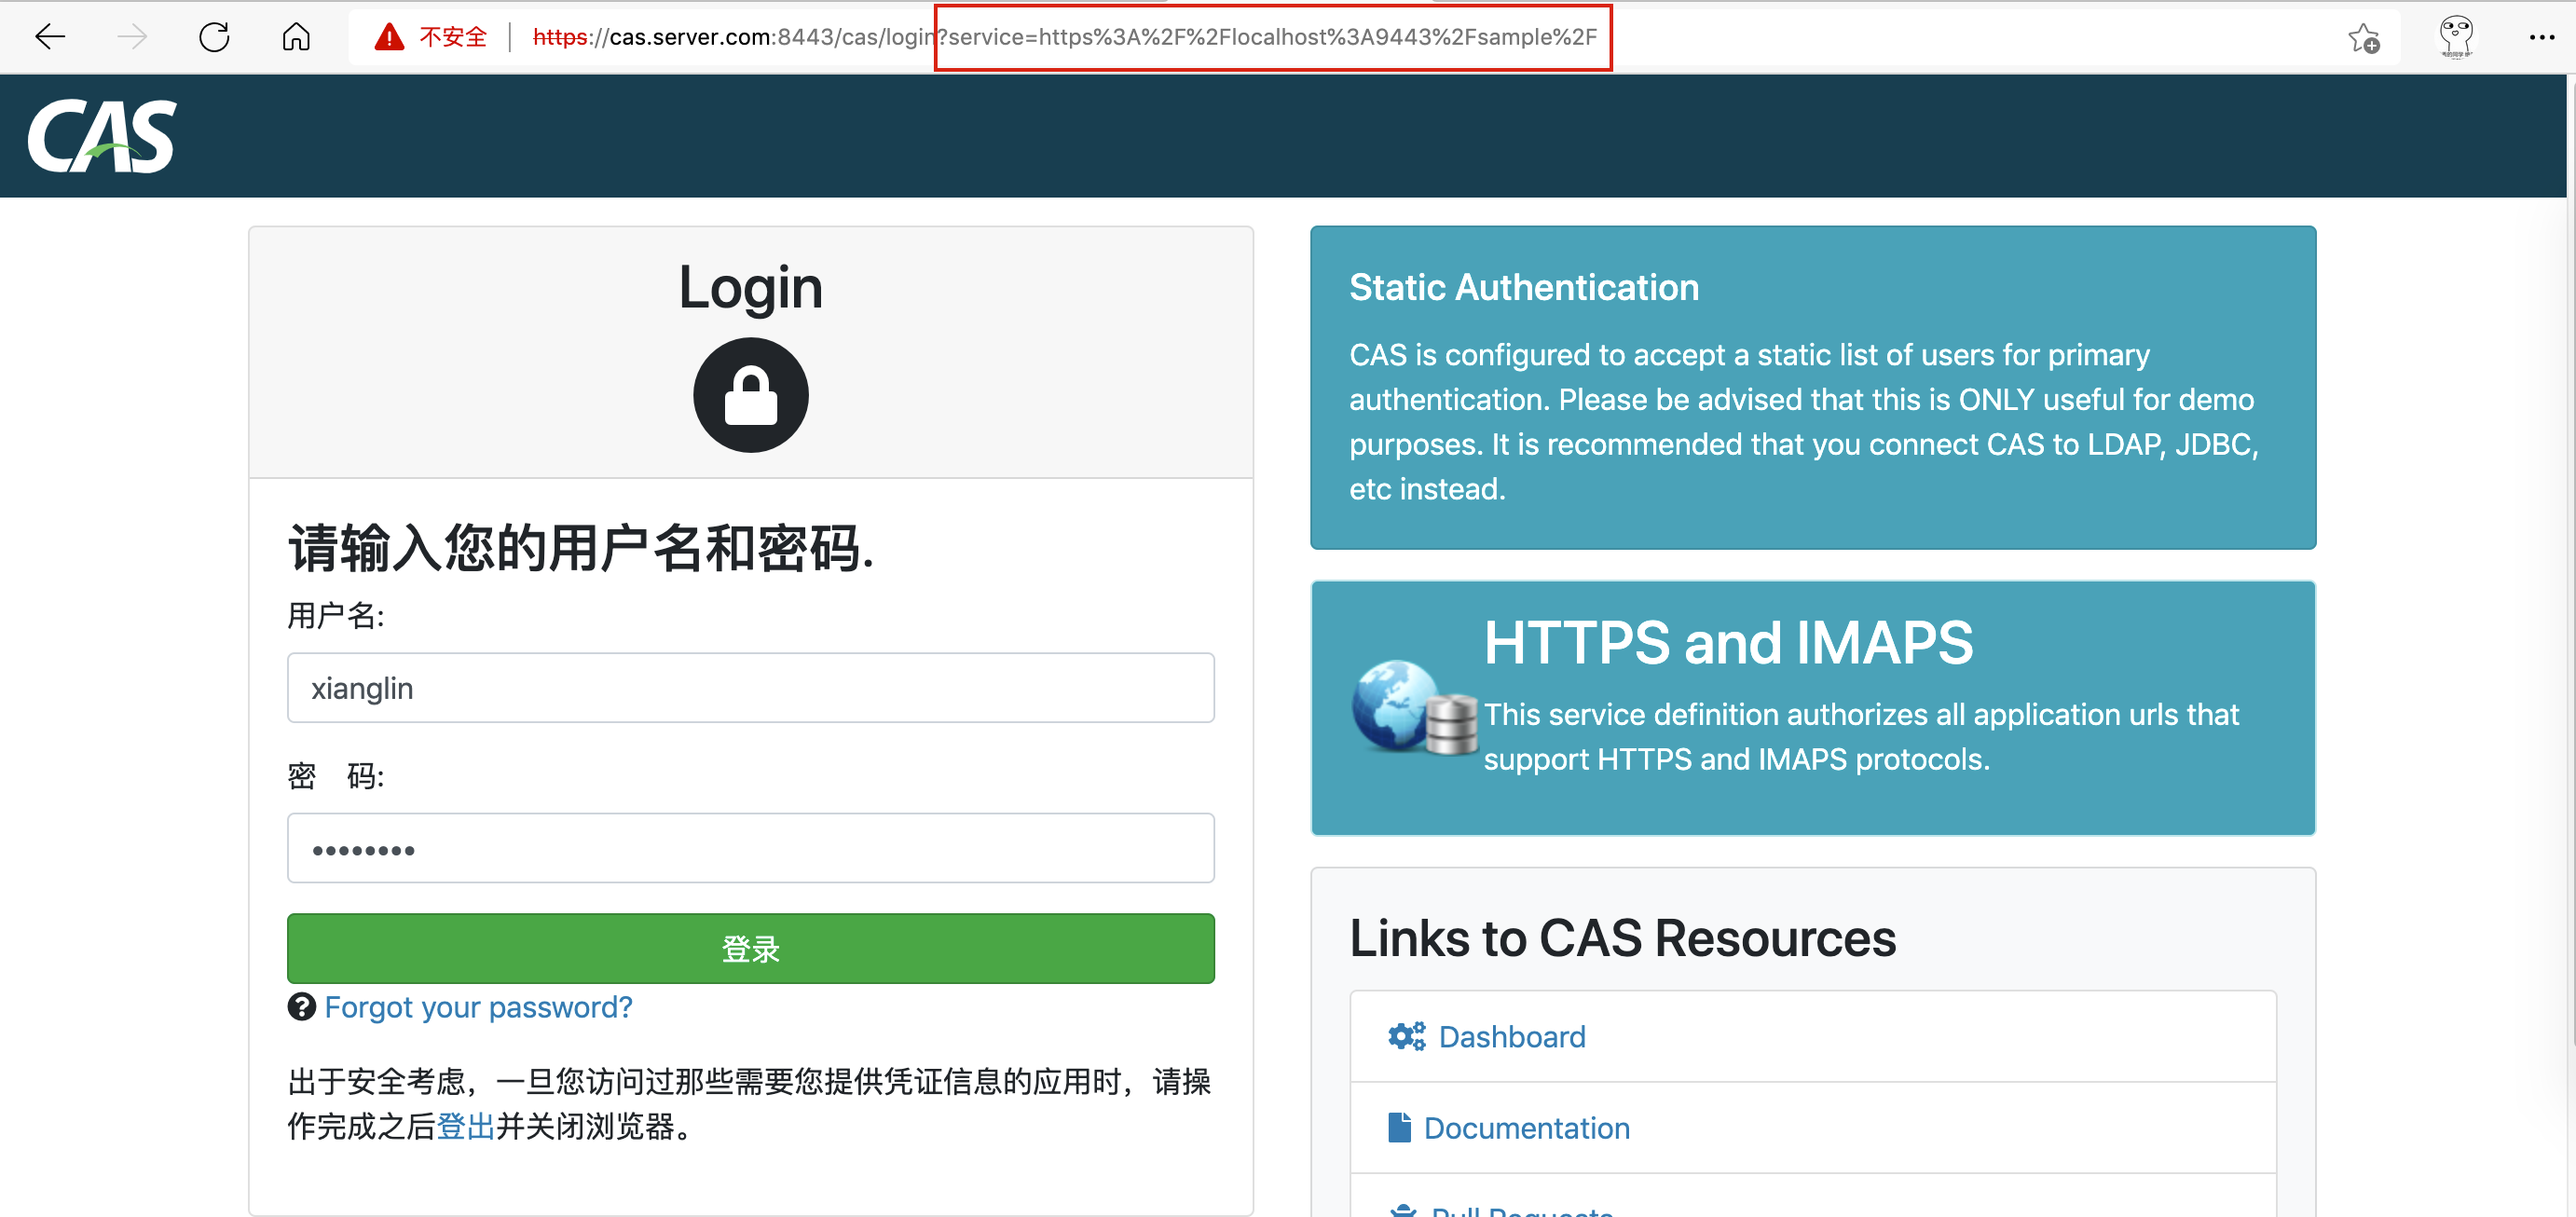
Task: Click the 用户名 label
Action: (336, 615)
